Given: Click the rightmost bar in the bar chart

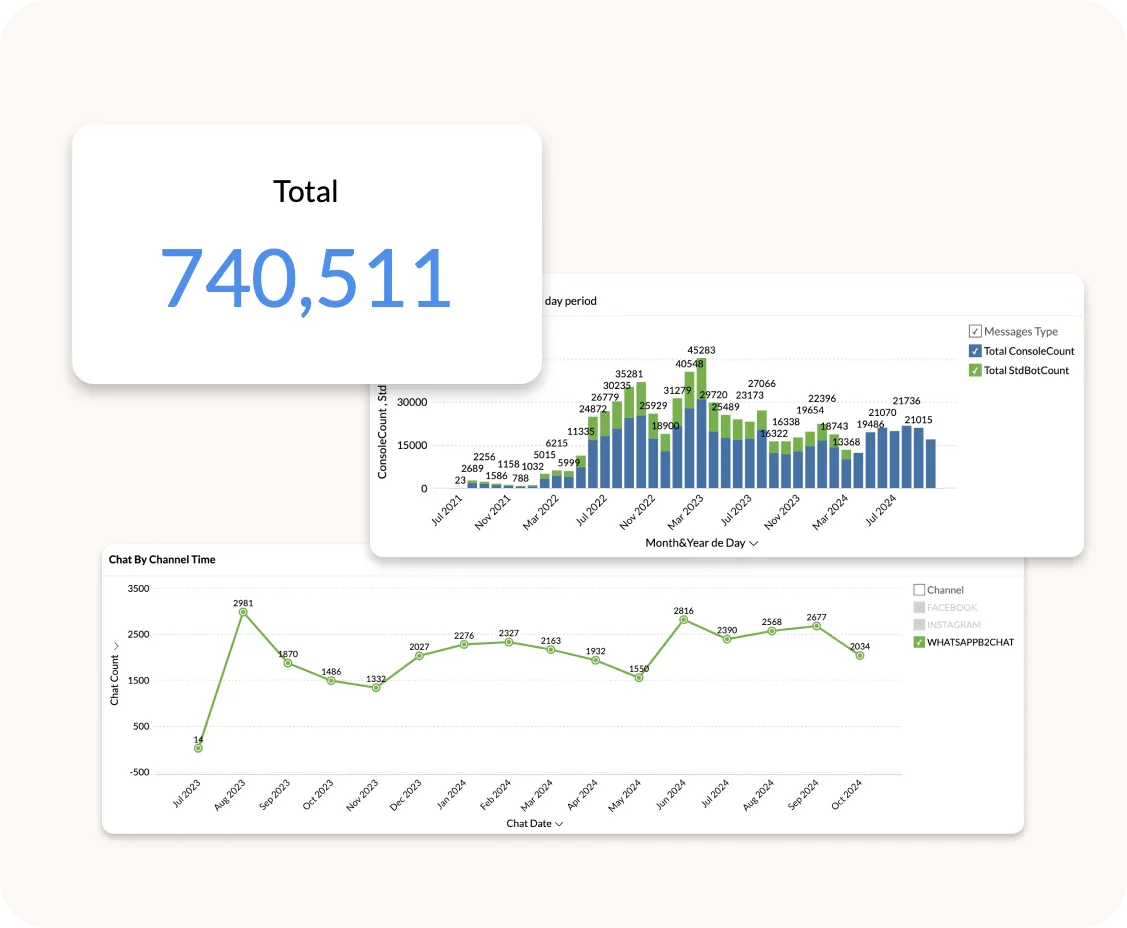Looking at the screenshot, I should click(x=930, y=464).
